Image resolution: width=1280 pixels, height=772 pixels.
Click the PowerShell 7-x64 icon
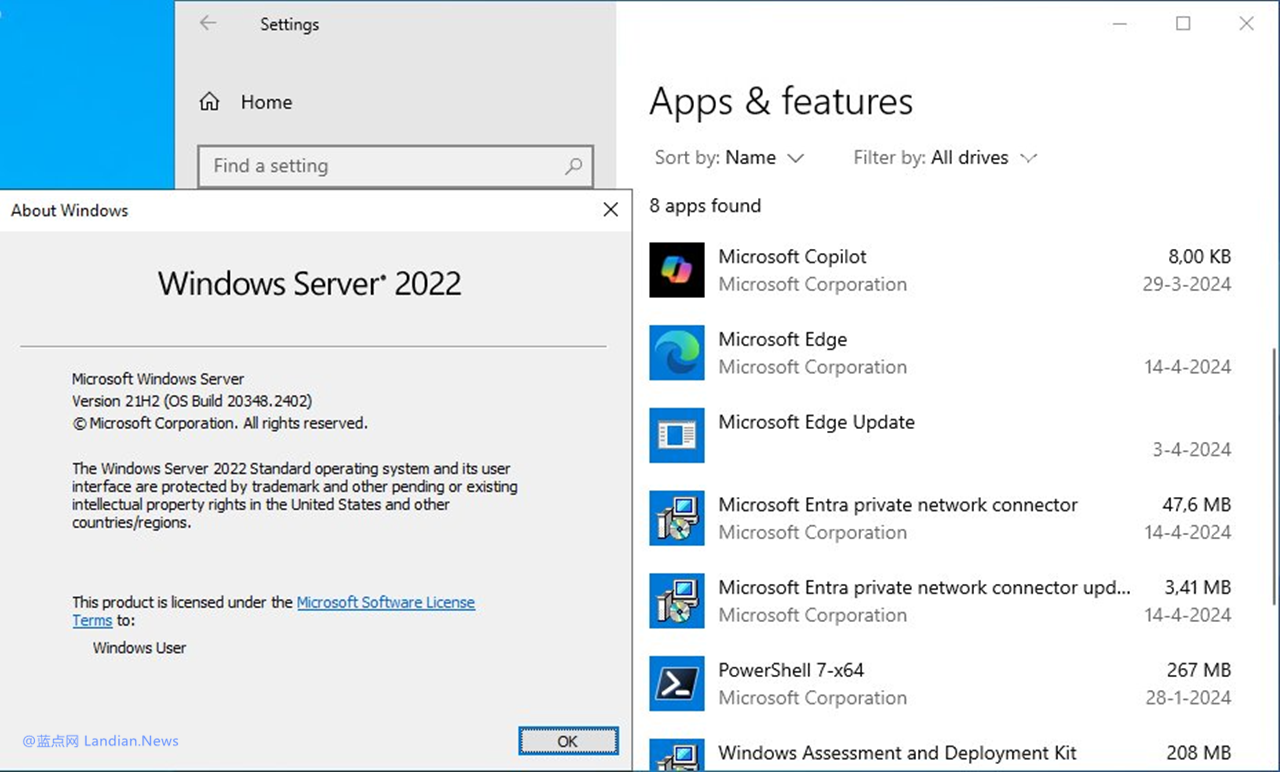pos(677,683)
